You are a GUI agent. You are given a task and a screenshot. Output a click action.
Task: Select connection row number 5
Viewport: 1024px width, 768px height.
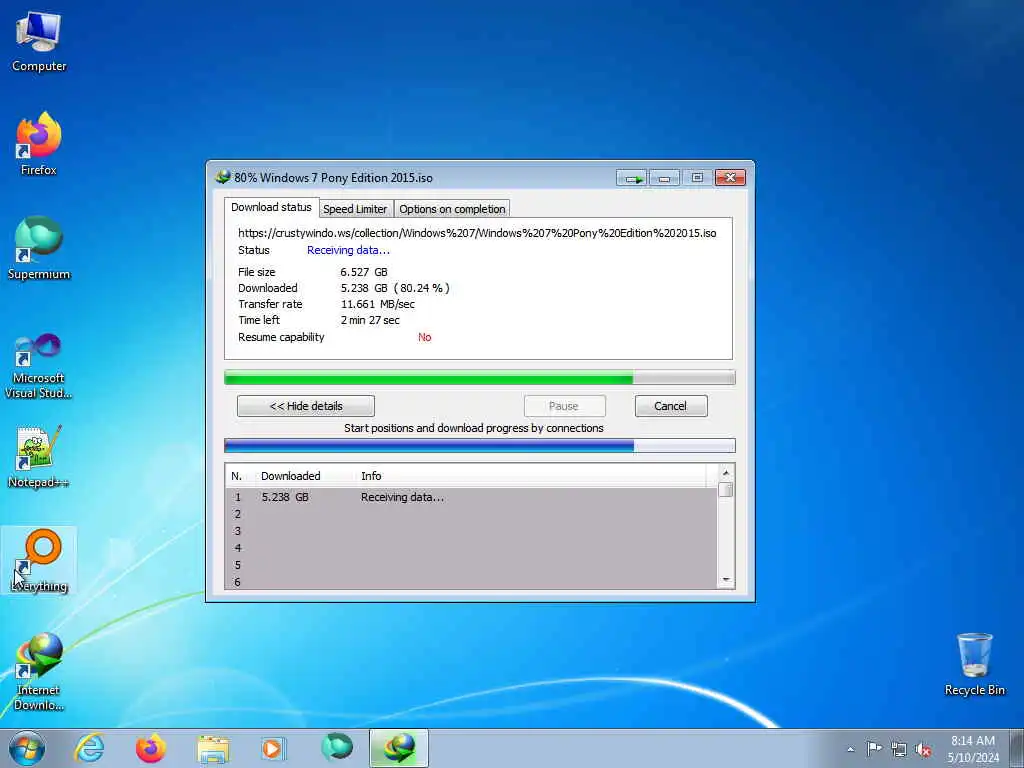point(472,565)
